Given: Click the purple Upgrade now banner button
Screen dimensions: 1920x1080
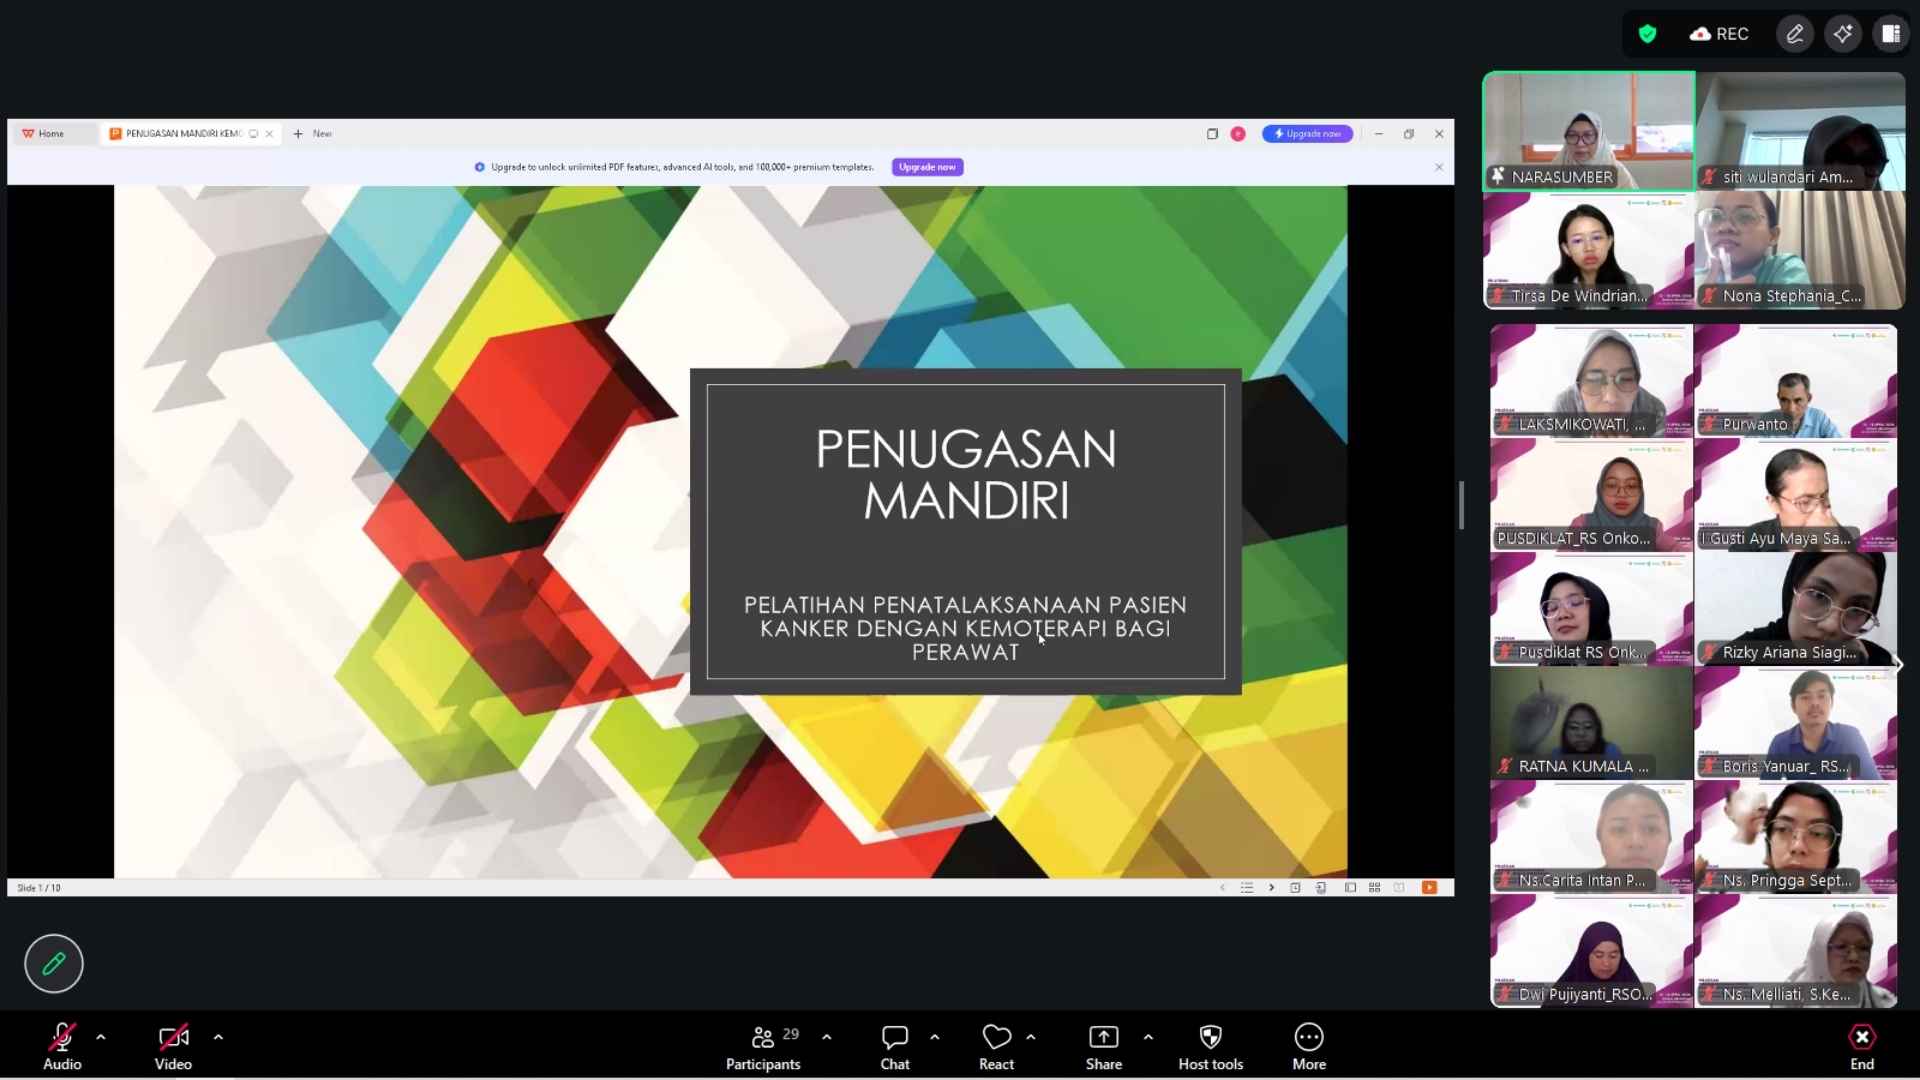Looking at the screenshot, I should (x=927, y=167).
